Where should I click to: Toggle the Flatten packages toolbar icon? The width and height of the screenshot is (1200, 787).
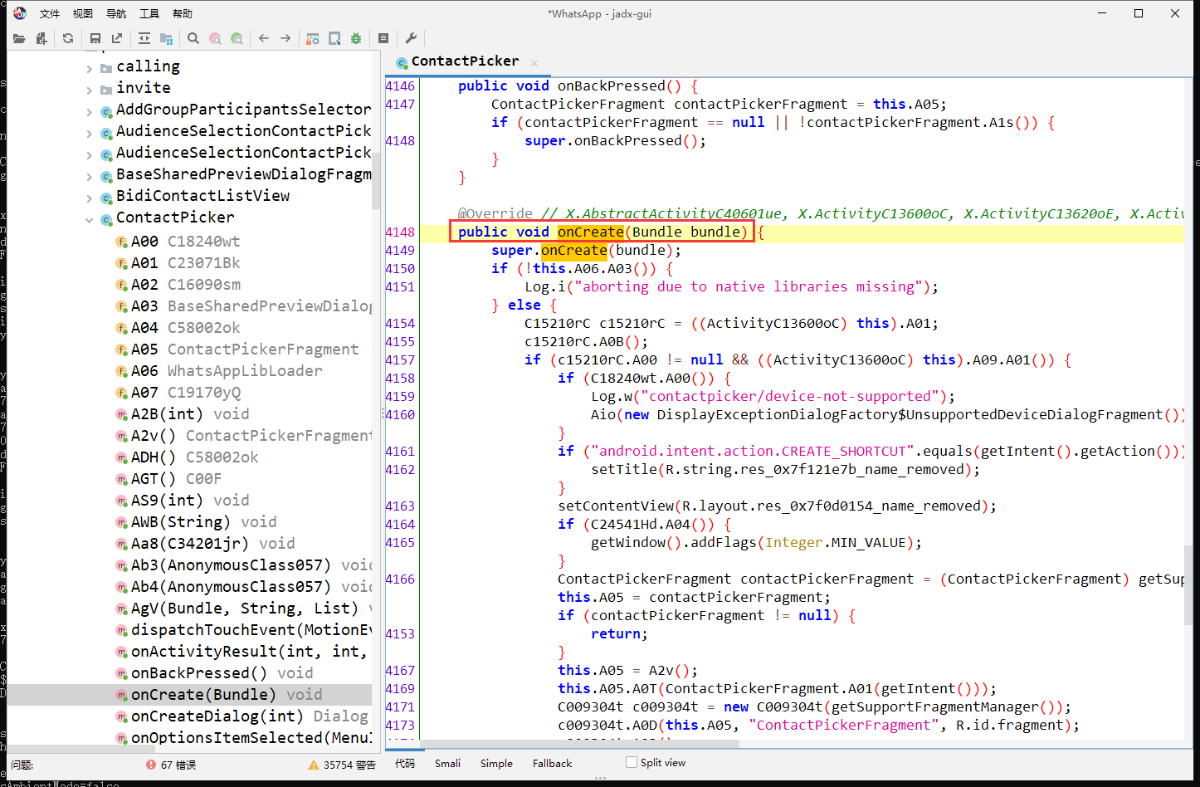click(166, 39)
